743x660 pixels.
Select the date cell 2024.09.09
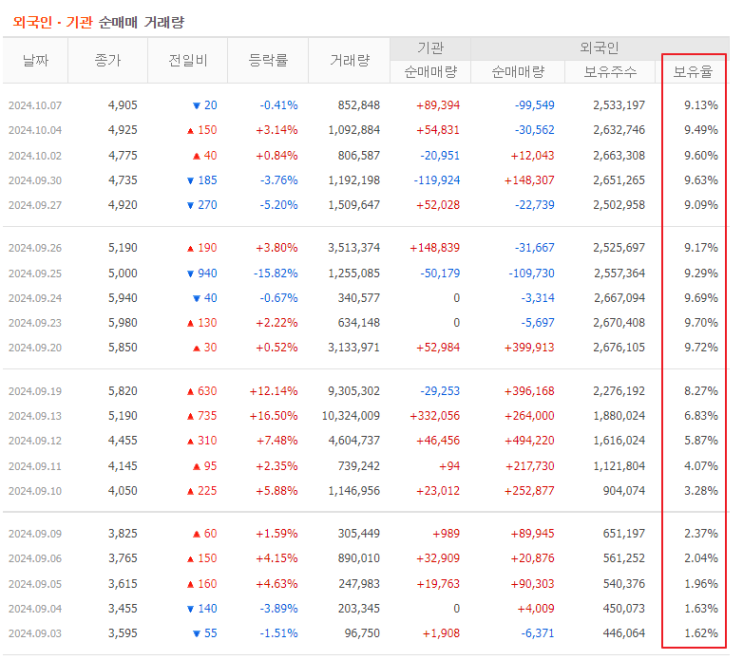coord(35,533)
